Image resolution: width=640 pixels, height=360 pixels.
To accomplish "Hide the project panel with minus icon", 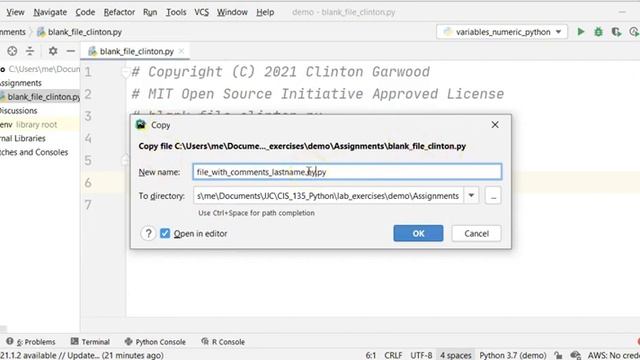I will [x=71, y=51].
